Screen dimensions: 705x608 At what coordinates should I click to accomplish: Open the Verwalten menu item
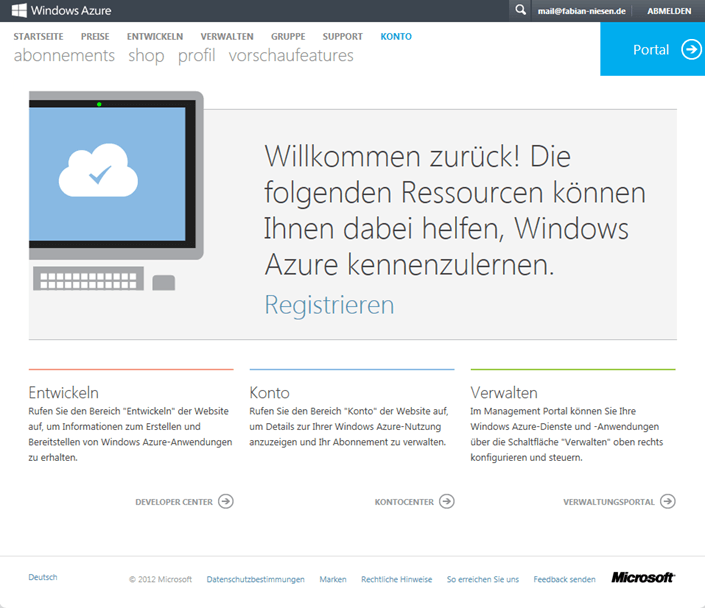(x=227, y=36)
